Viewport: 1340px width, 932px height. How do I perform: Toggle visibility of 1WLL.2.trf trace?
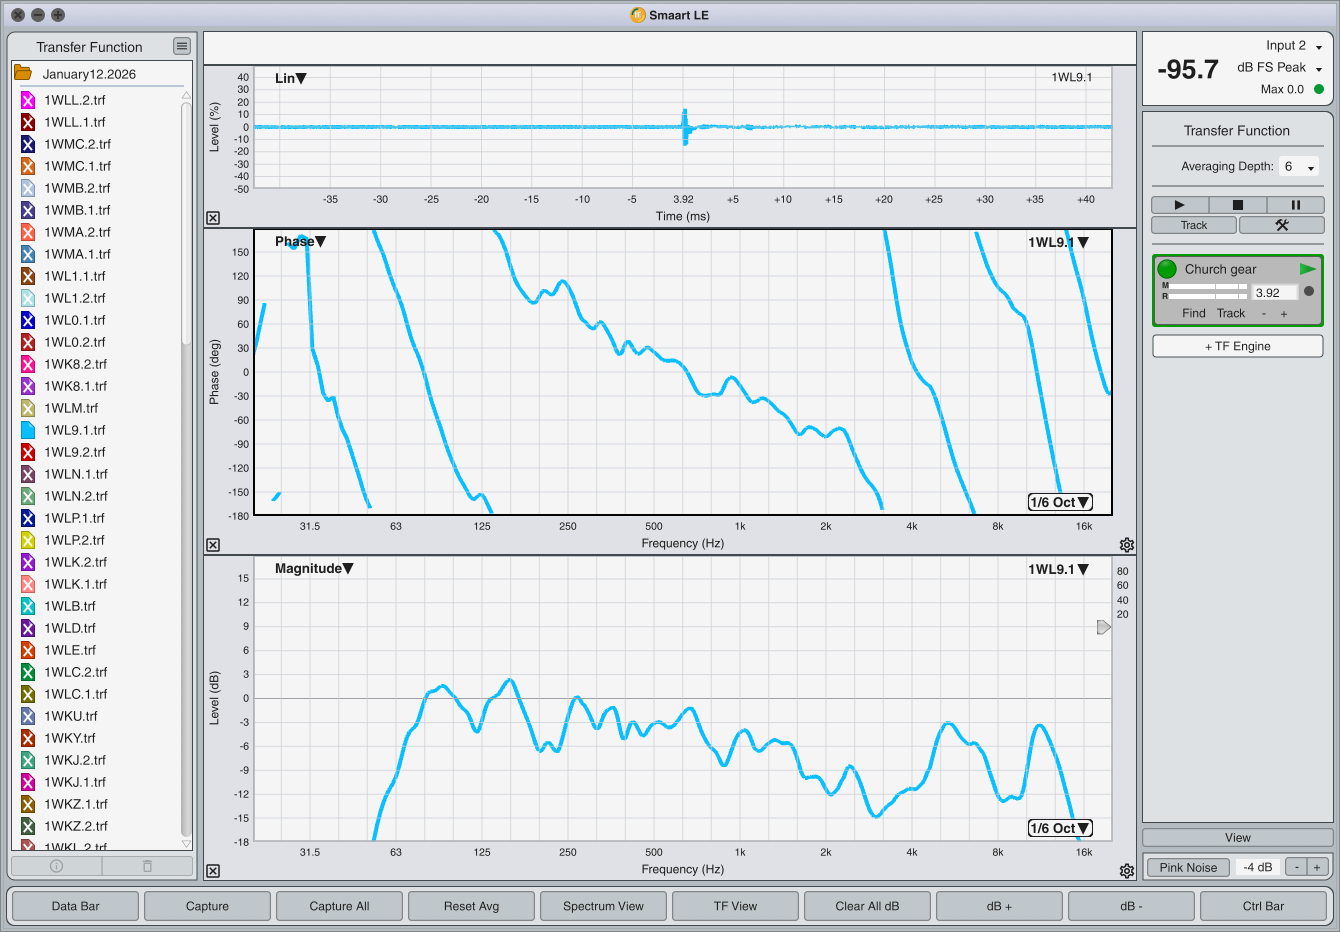[x=28, y=100]
